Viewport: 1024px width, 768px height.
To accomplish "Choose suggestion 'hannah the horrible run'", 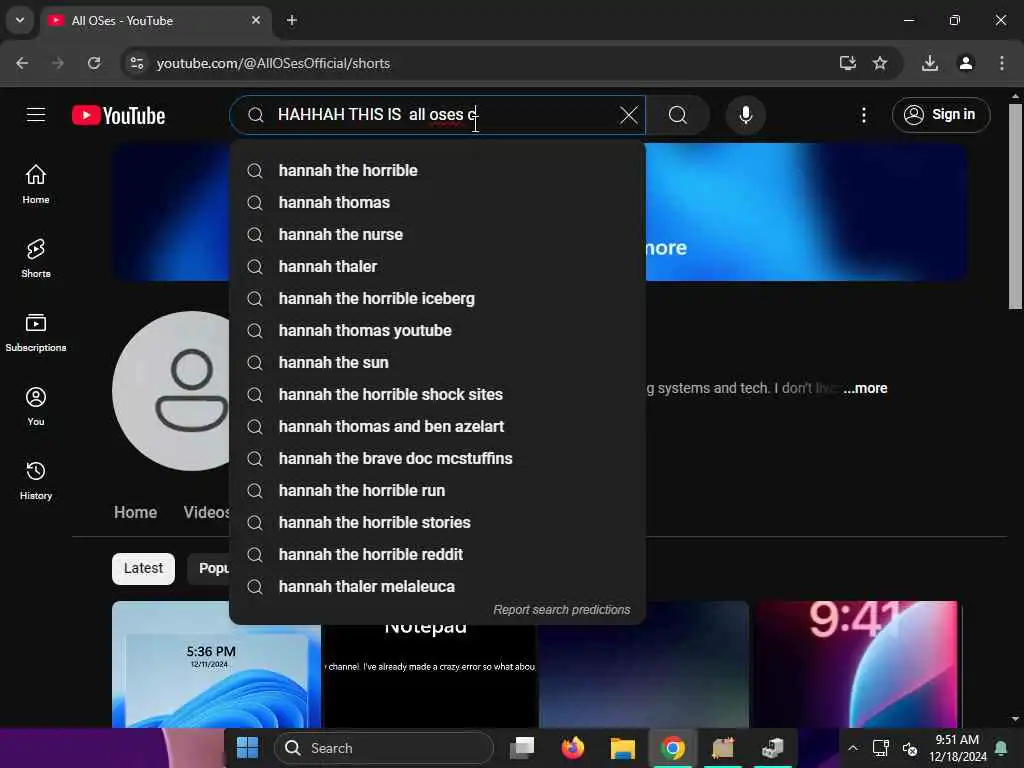I will point(438,490).
